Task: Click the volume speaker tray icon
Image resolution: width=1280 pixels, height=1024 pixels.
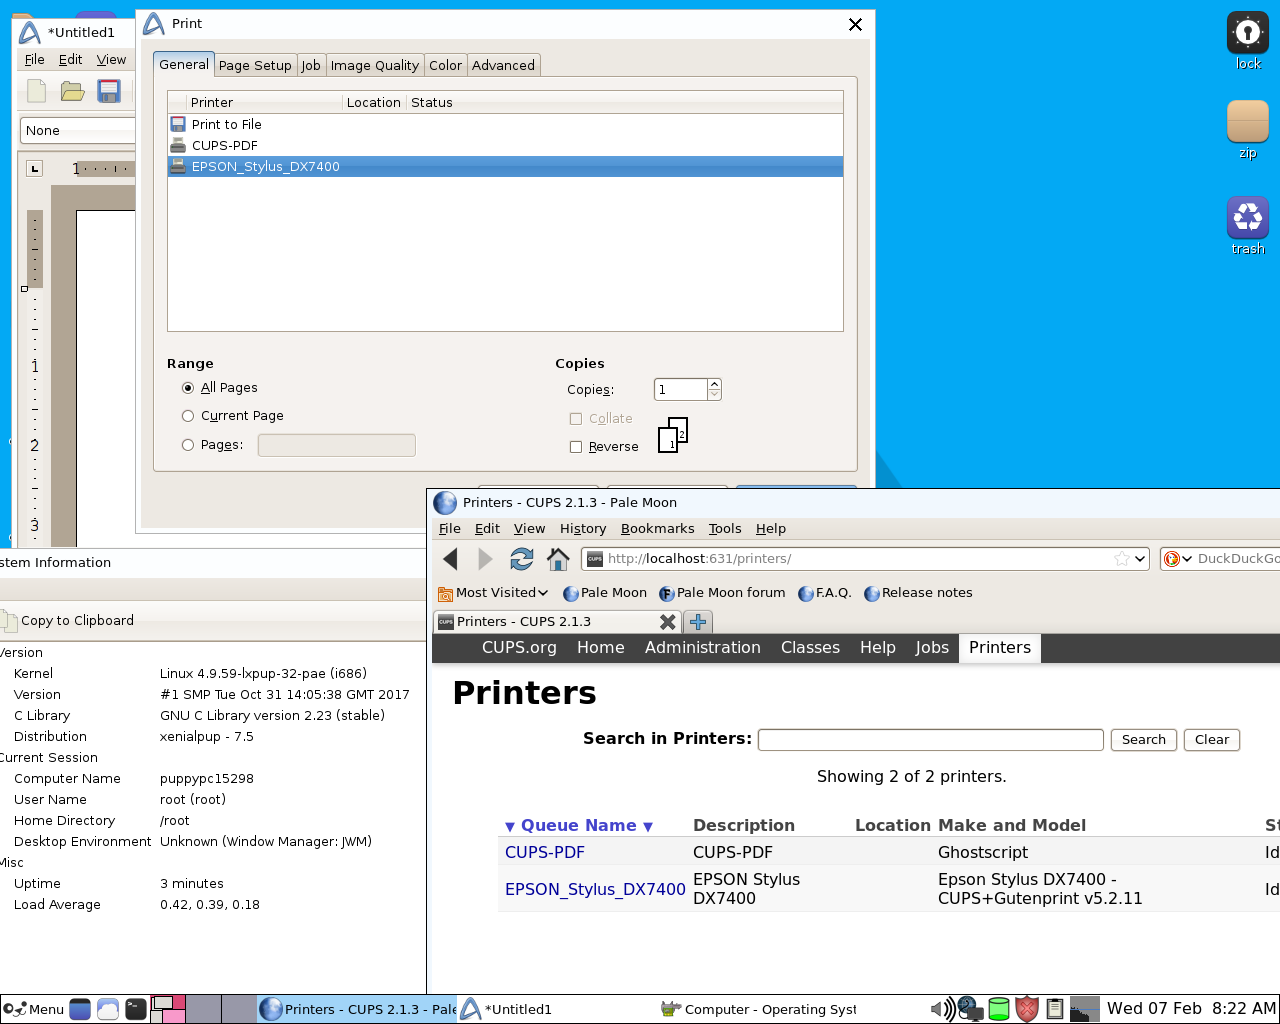Action: click(941, 1009)
